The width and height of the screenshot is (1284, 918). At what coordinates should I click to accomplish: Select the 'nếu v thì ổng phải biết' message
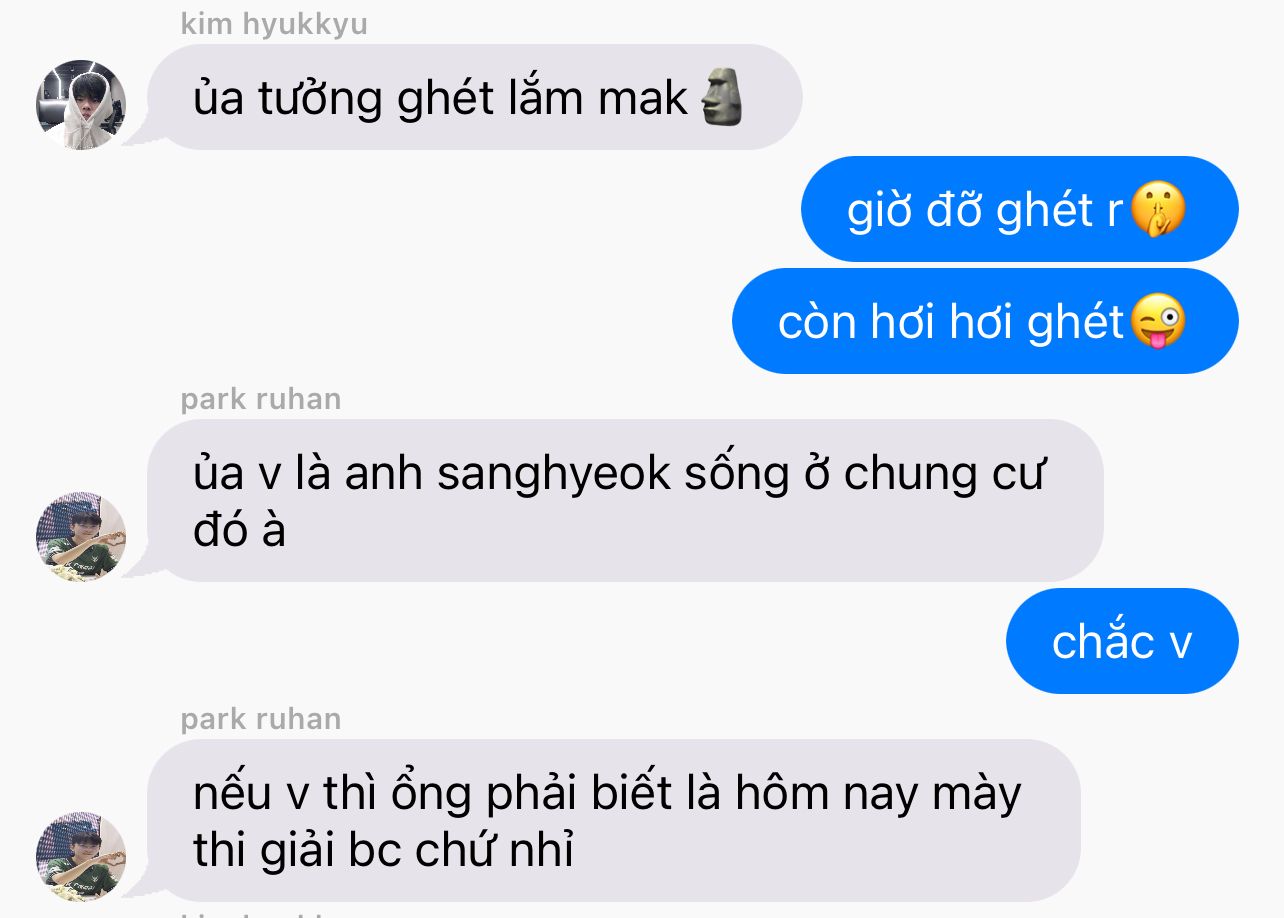pos(614,820)
